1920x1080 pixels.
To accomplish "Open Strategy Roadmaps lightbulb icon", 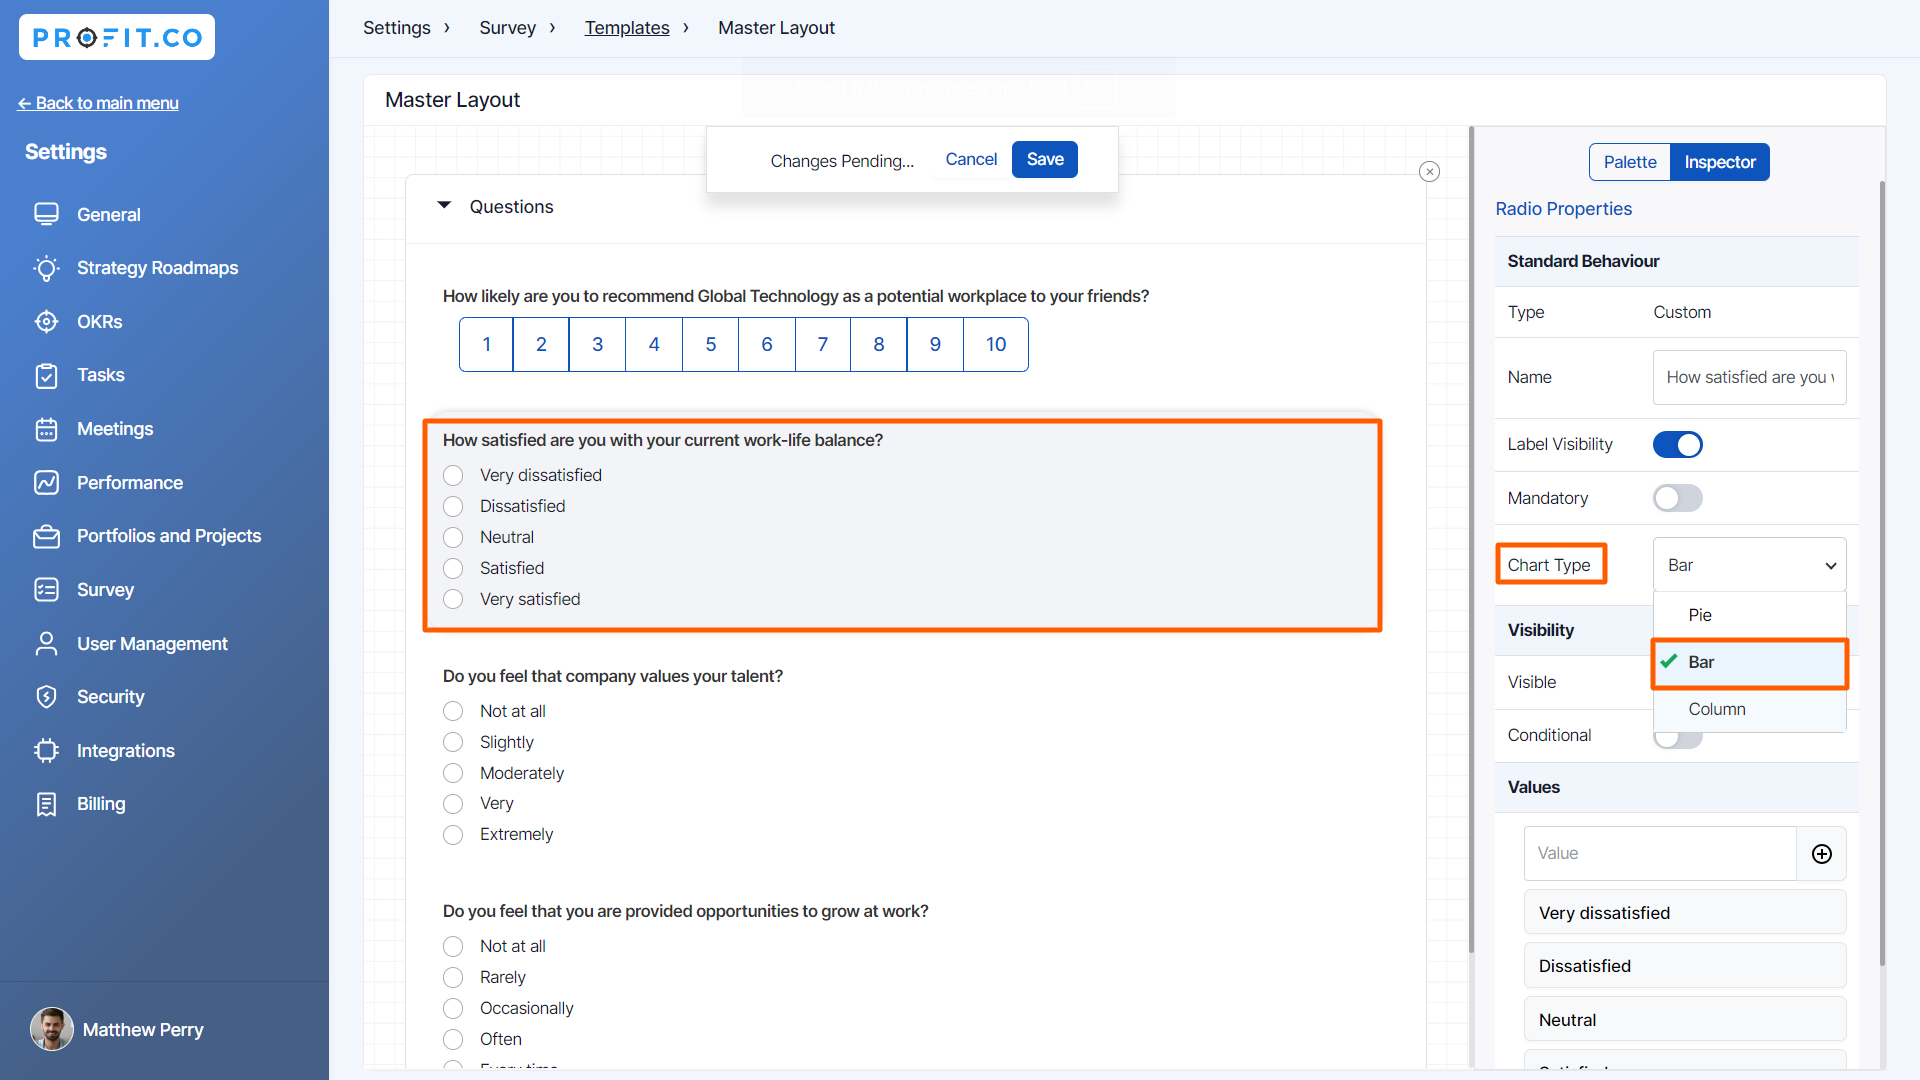I will pyautogui.click(x=46, y=268).
